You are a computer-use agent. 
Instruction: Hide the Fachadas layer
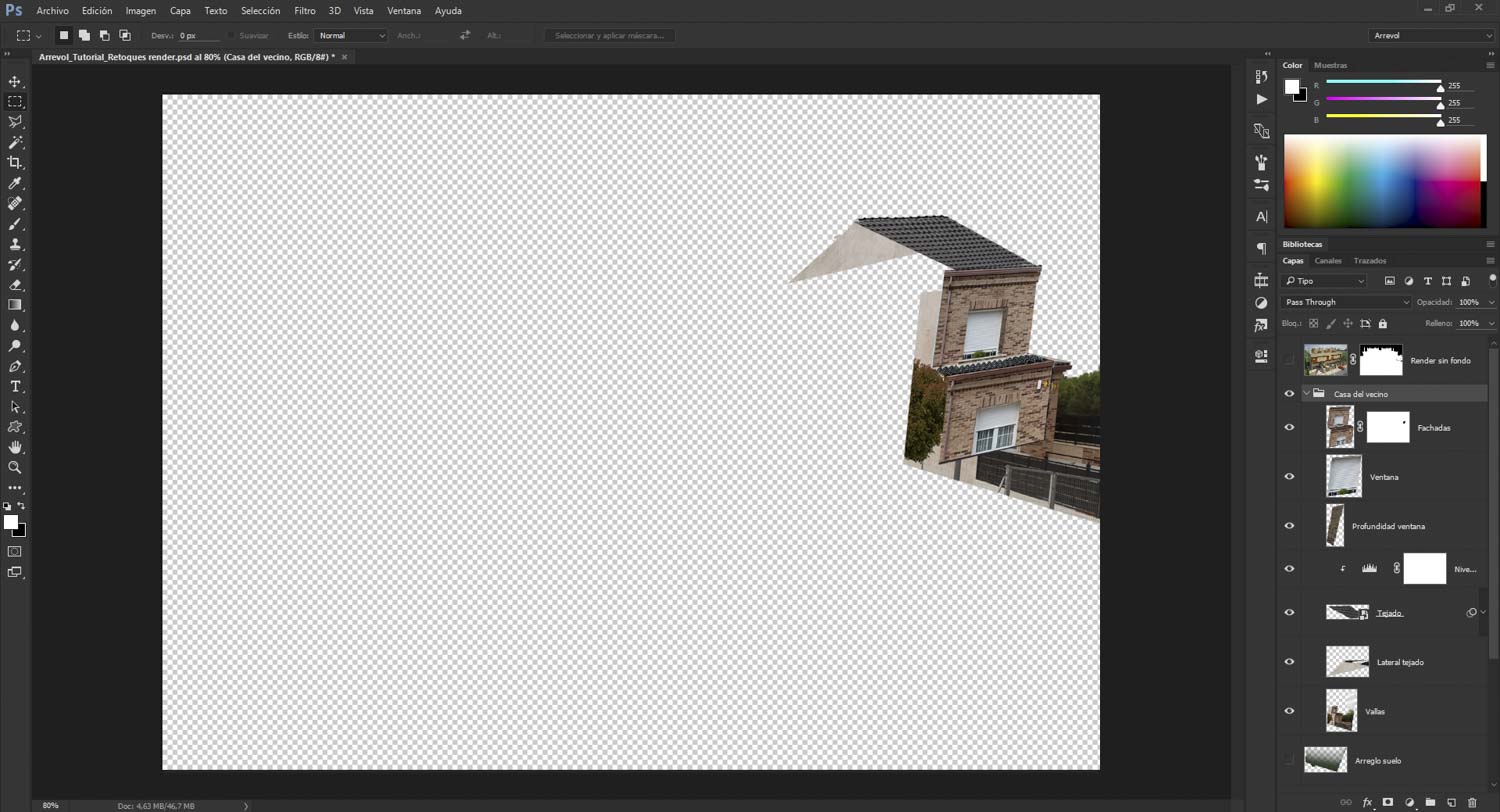click(1289, 427)
